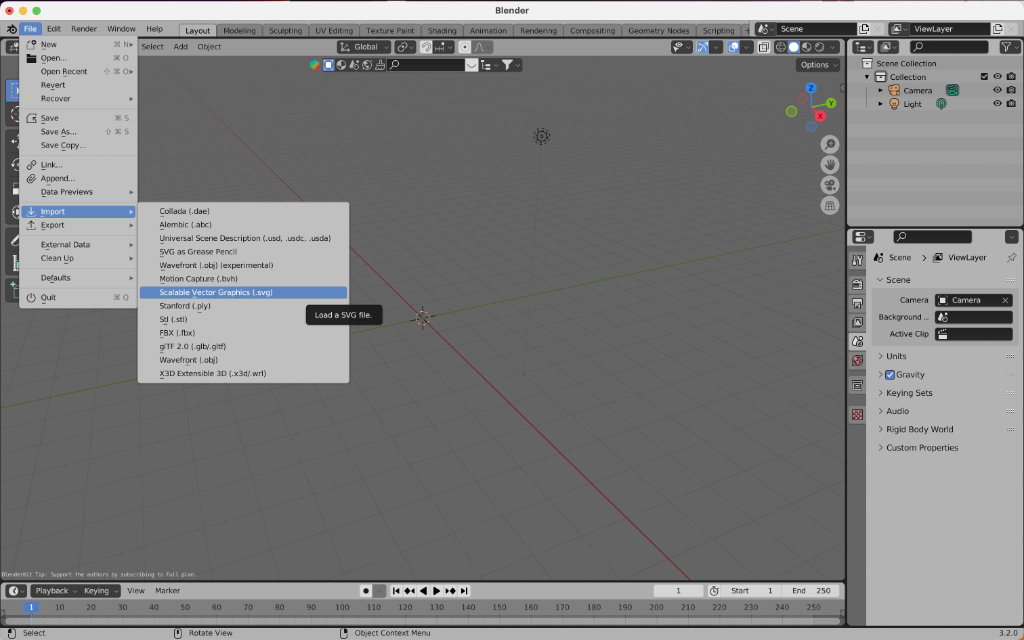1024x640 pixels.
Task: Switch to orthographic view using the grid icon
Action: (x=830, y=206)
